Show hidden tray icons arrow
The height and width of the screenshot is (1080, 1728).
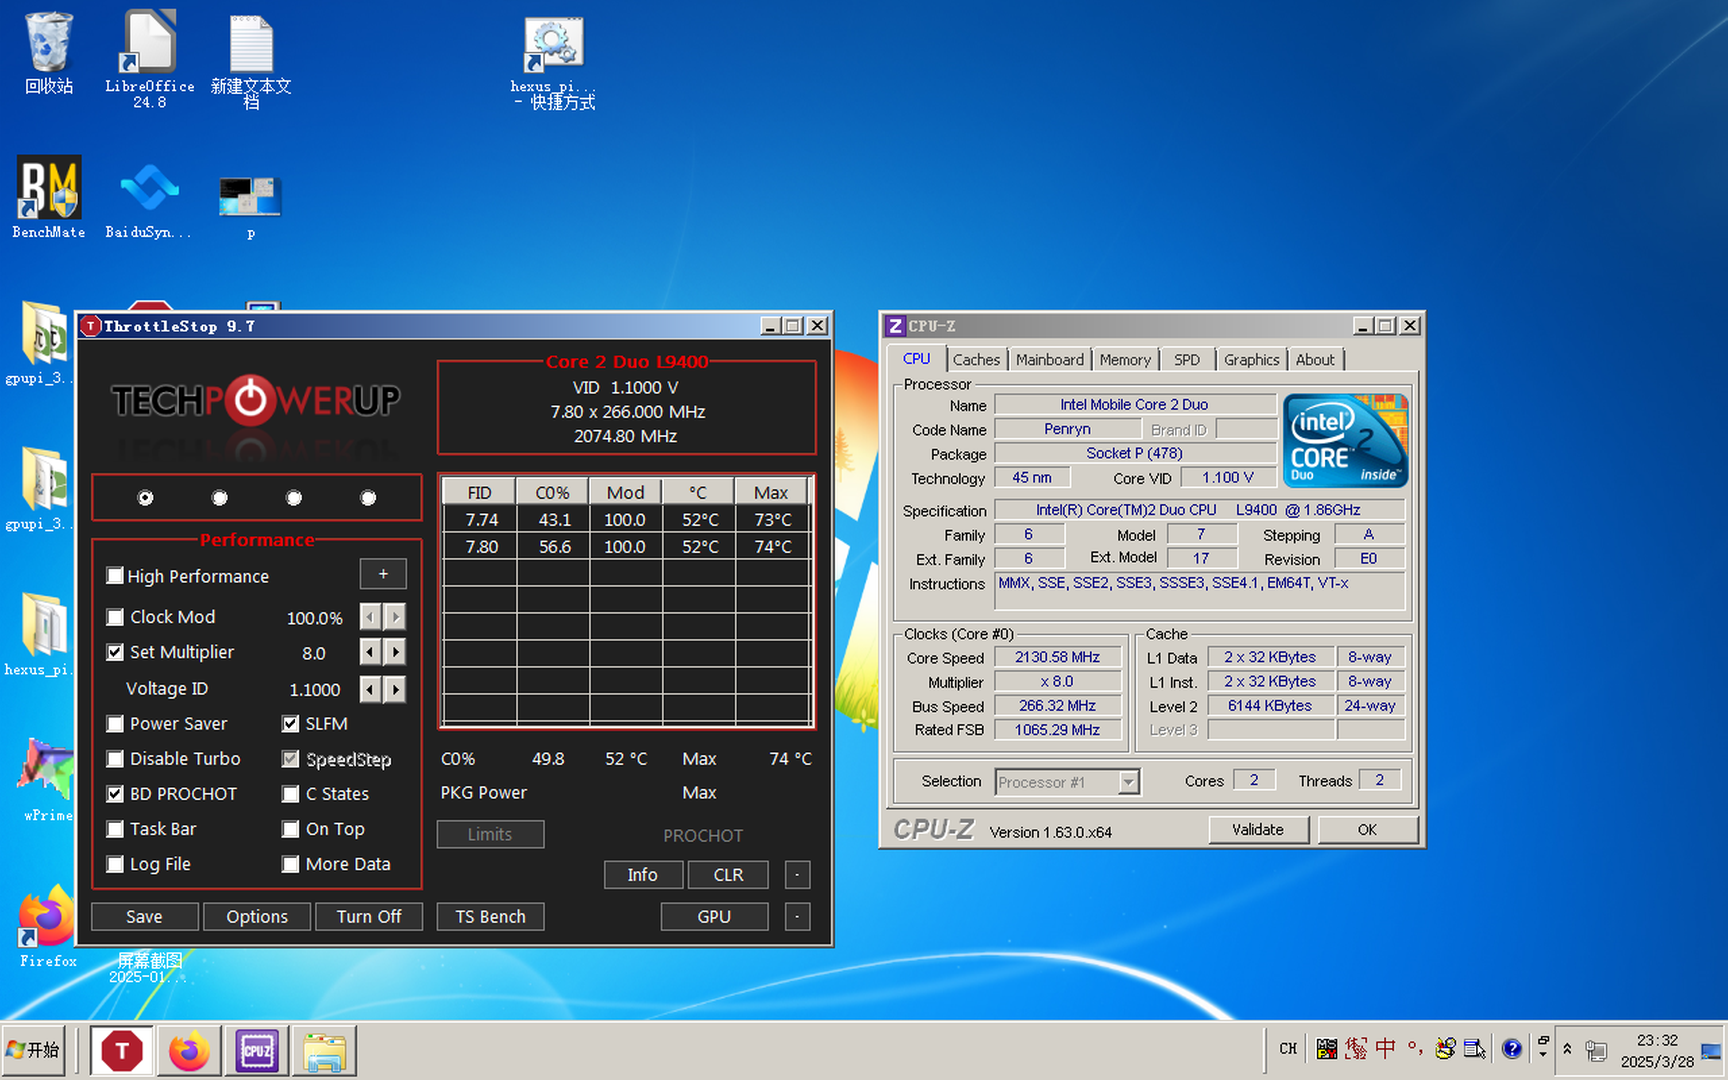pyautogui.click(x=1567, y=1049)
